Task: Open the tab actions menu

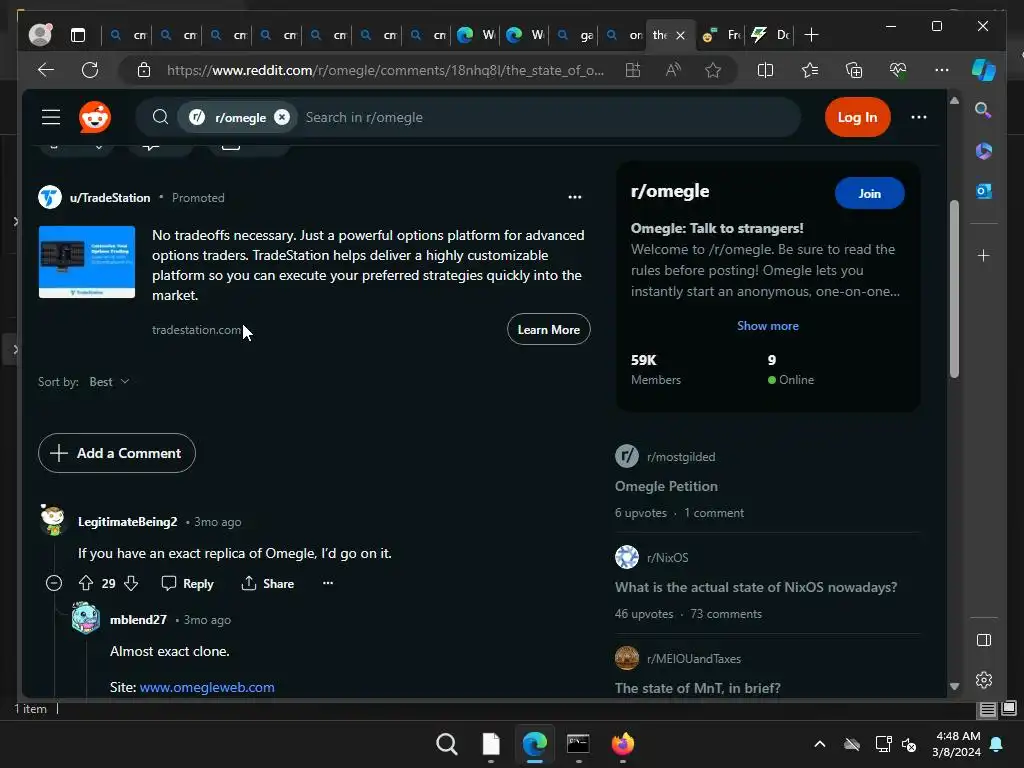Action: 78,35
